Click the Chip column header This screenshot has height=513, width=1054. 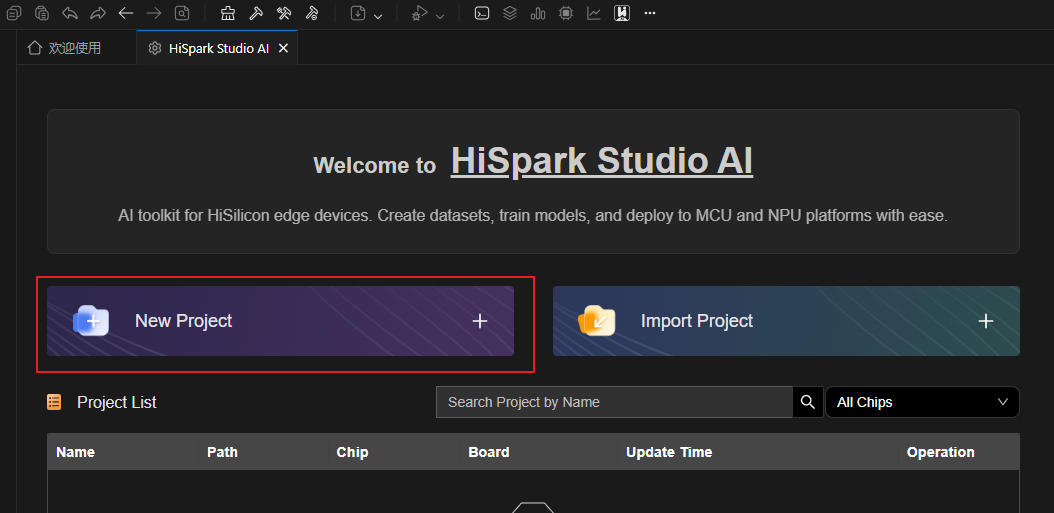coord(352,452)
